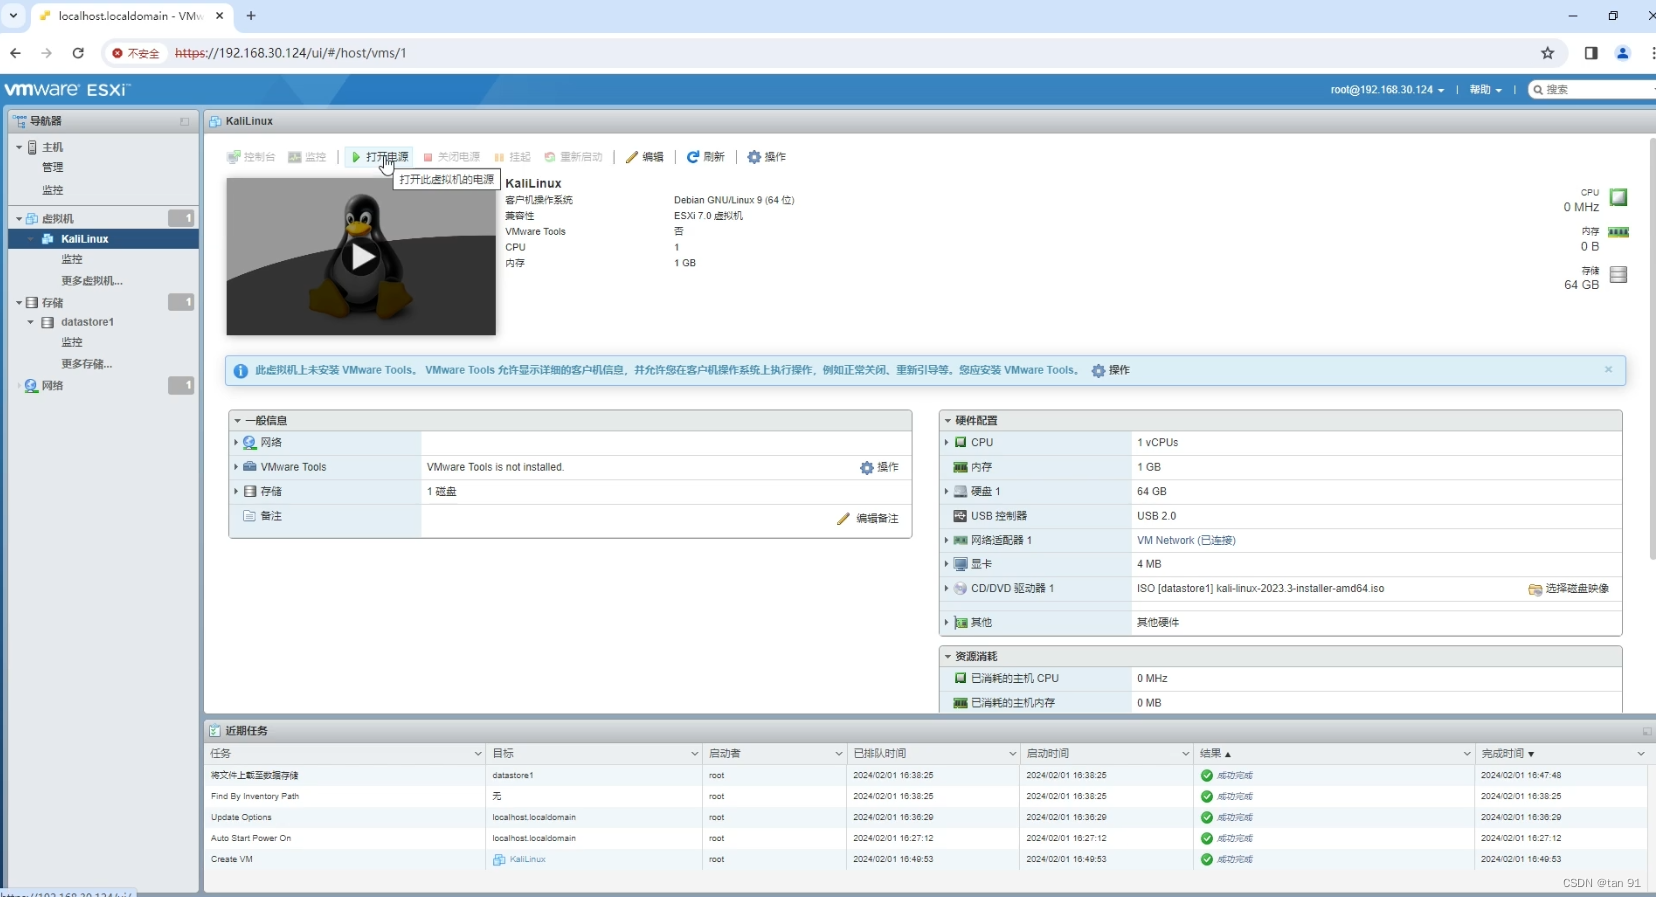Image resolution: width=1656 pixels, height=897 pixels.
Task: Expand the 其他 hardware row
Action: [x=946, y=622]
